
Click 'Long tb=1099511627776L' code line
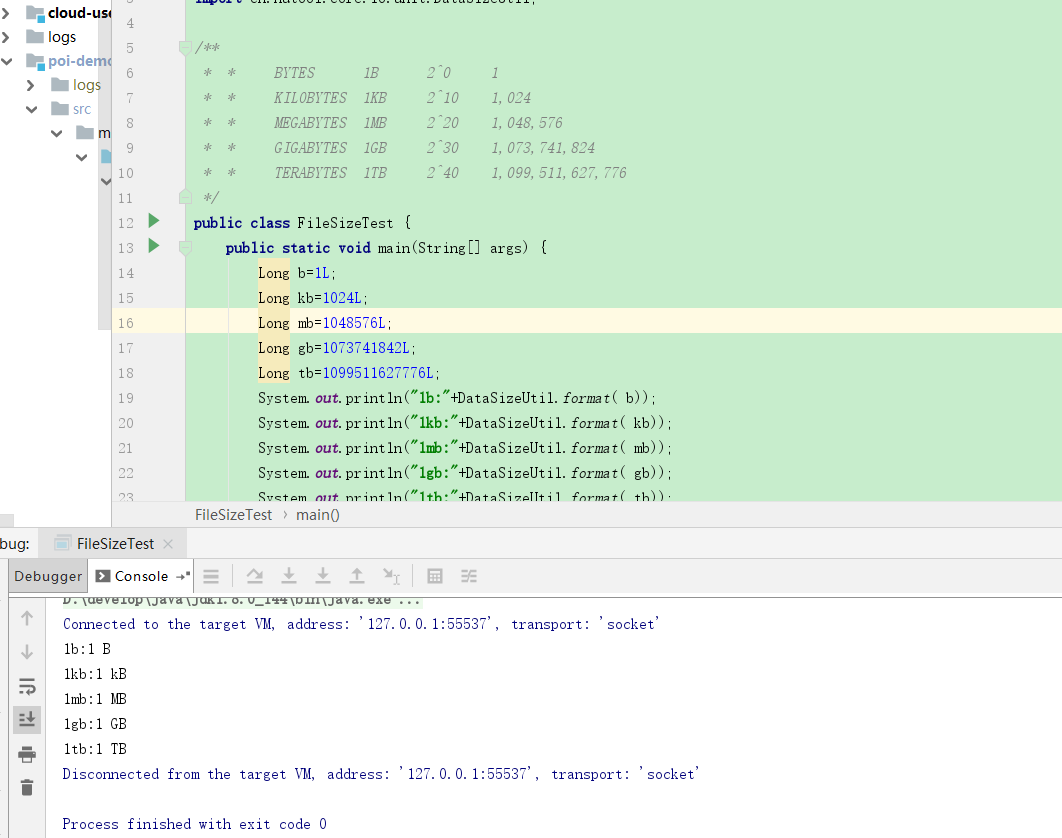point(349,373)
